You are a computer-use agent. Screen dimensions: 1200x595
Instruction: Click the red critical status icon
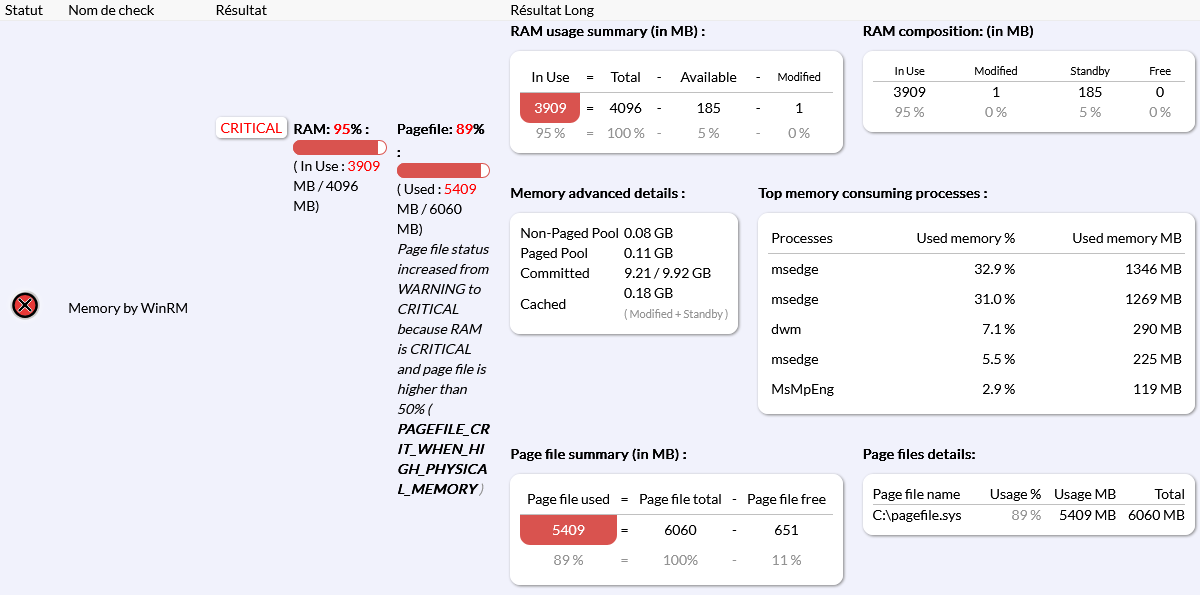pos(25,306)
